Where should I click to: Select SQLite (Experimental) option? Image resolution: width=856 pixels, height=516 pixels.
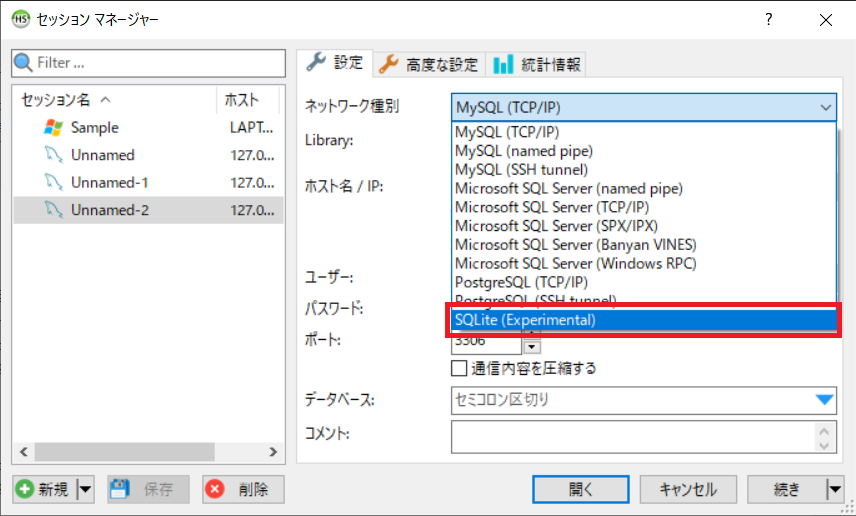point(644,320)
